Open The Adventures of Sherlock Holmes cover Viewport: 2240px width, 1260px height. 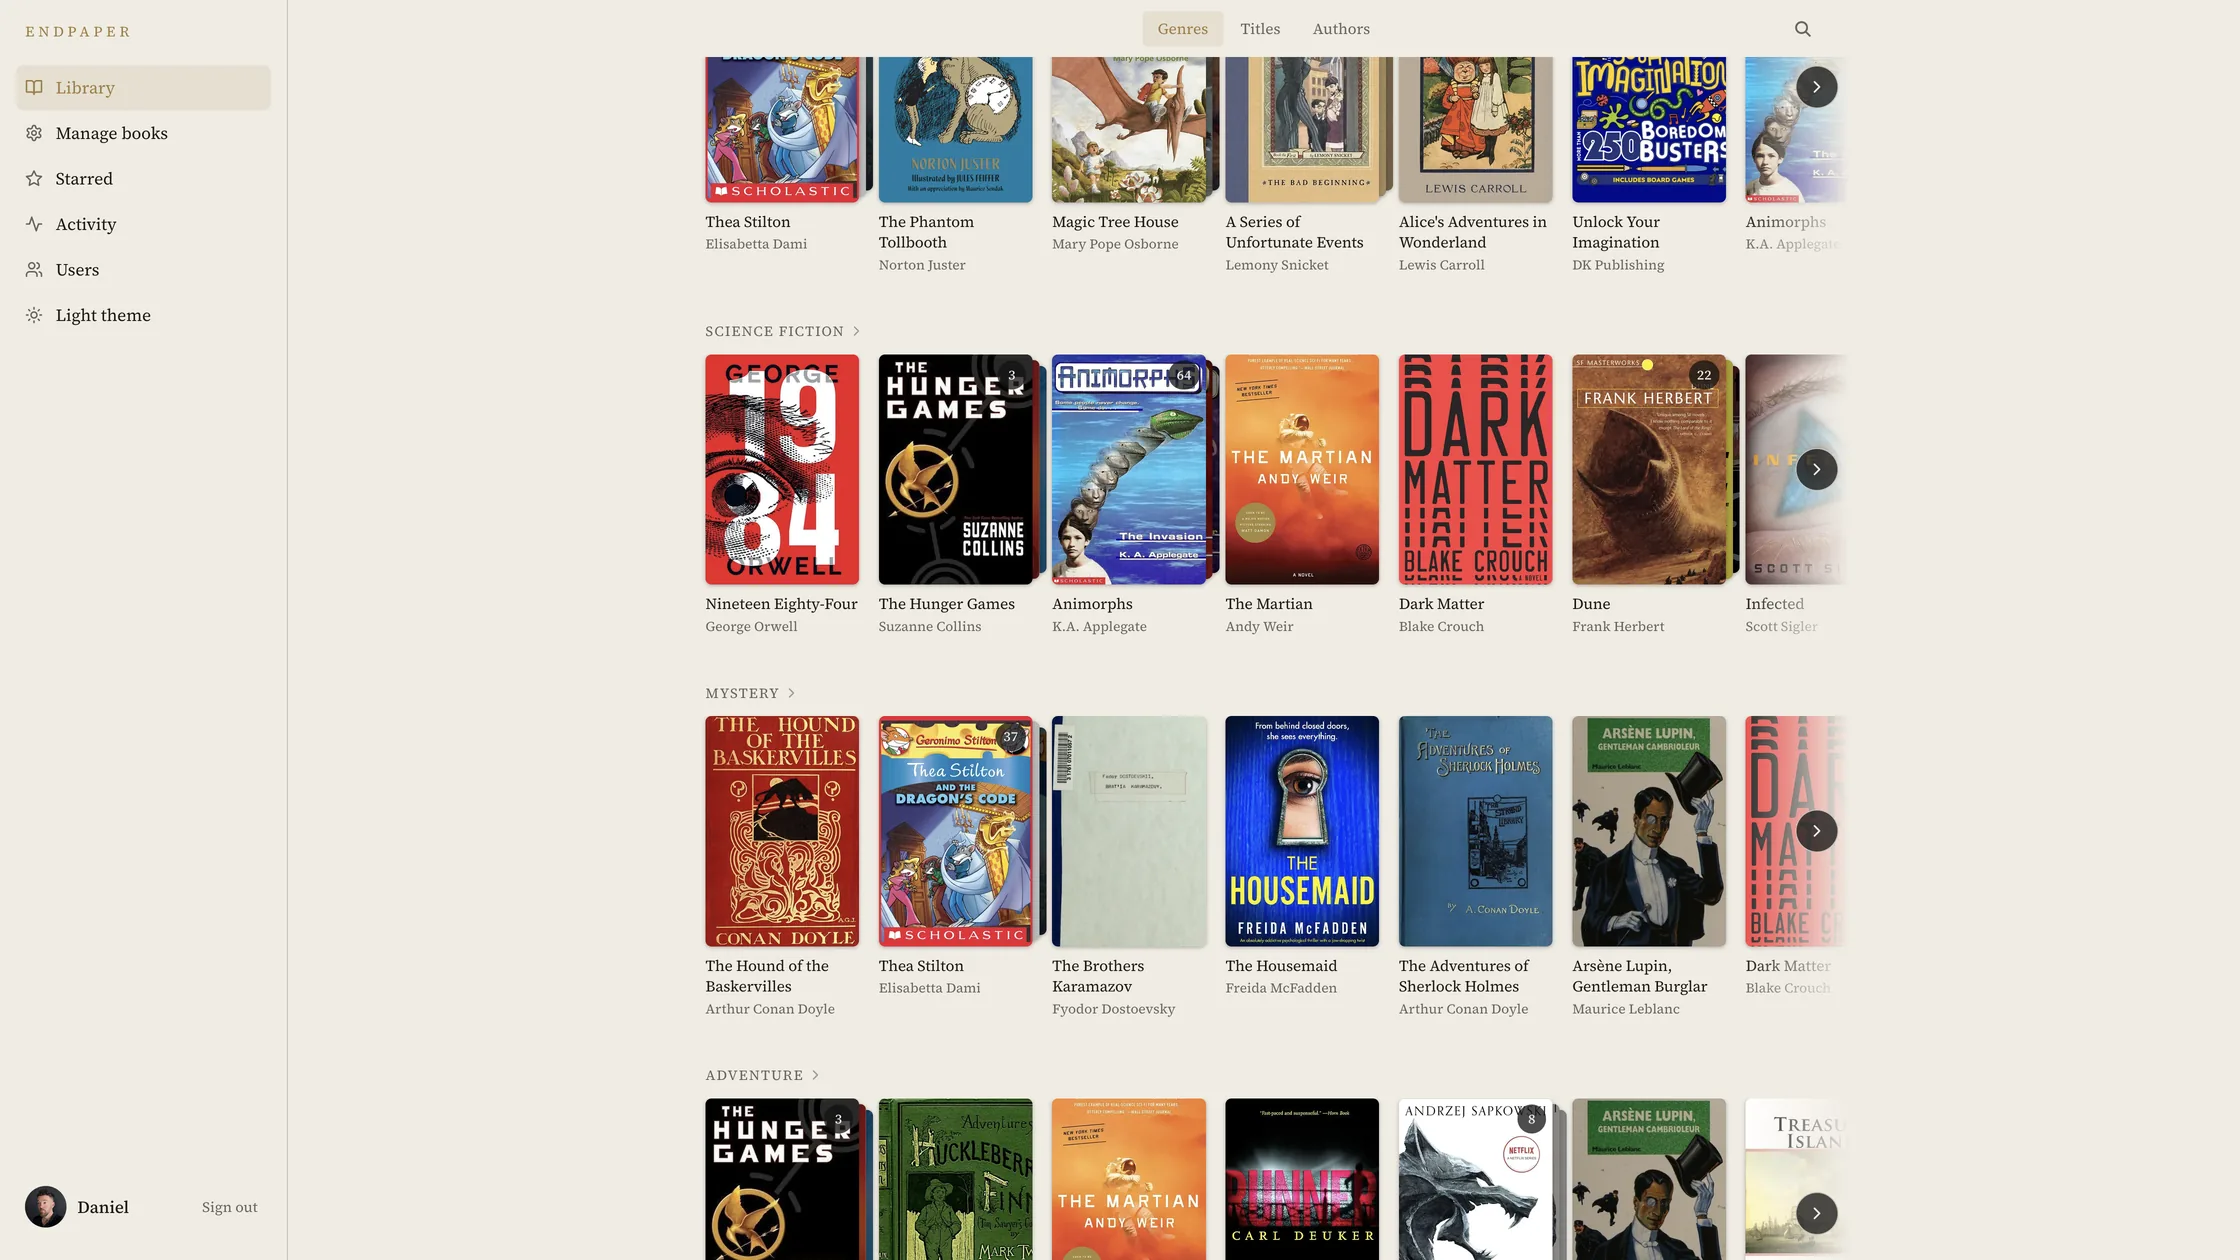(1475, 831)
